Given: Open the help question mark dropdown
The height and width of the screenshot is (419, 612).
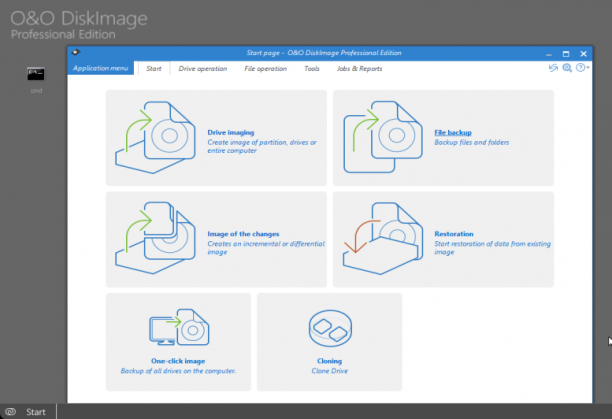Looking at the screenshot, I should click(x=582, y=68).
